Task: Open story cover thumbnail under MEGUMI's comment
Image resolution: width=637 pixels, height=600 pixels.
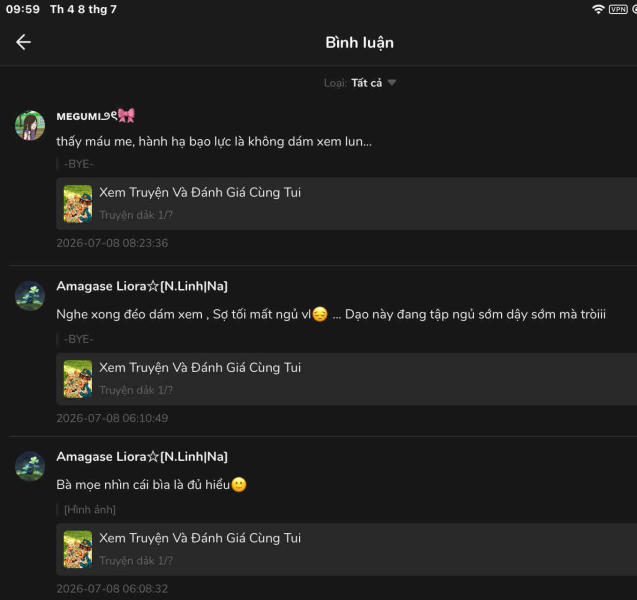Action: pyautogui.click(x=78, y=204)
